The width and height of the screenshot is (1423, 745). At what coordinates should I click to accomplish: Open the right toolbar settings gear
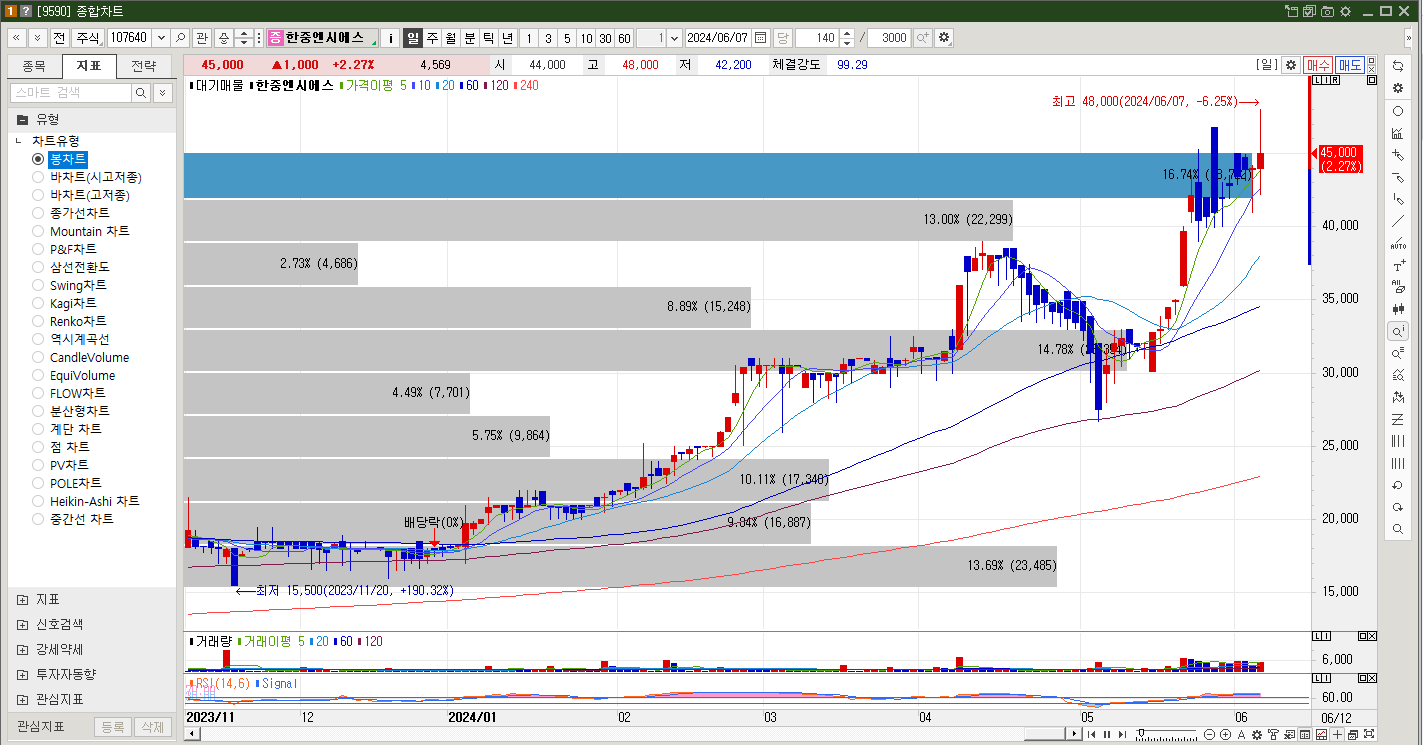coord(1398,88)
